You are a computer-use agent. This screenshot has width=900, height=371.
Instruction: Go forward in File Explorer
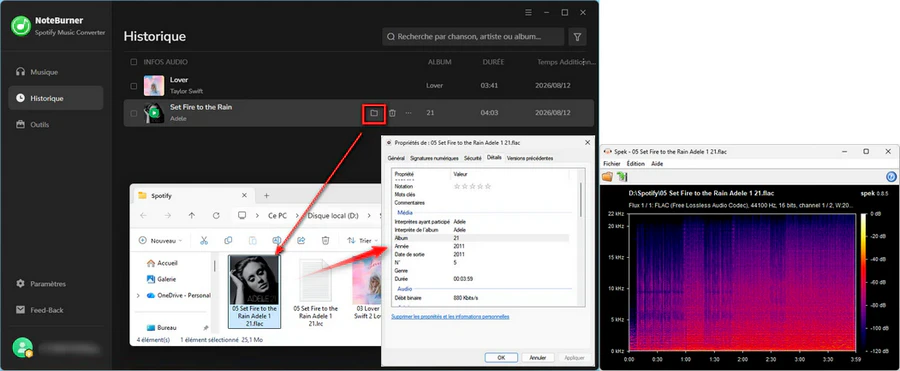(x=168, y=215)
